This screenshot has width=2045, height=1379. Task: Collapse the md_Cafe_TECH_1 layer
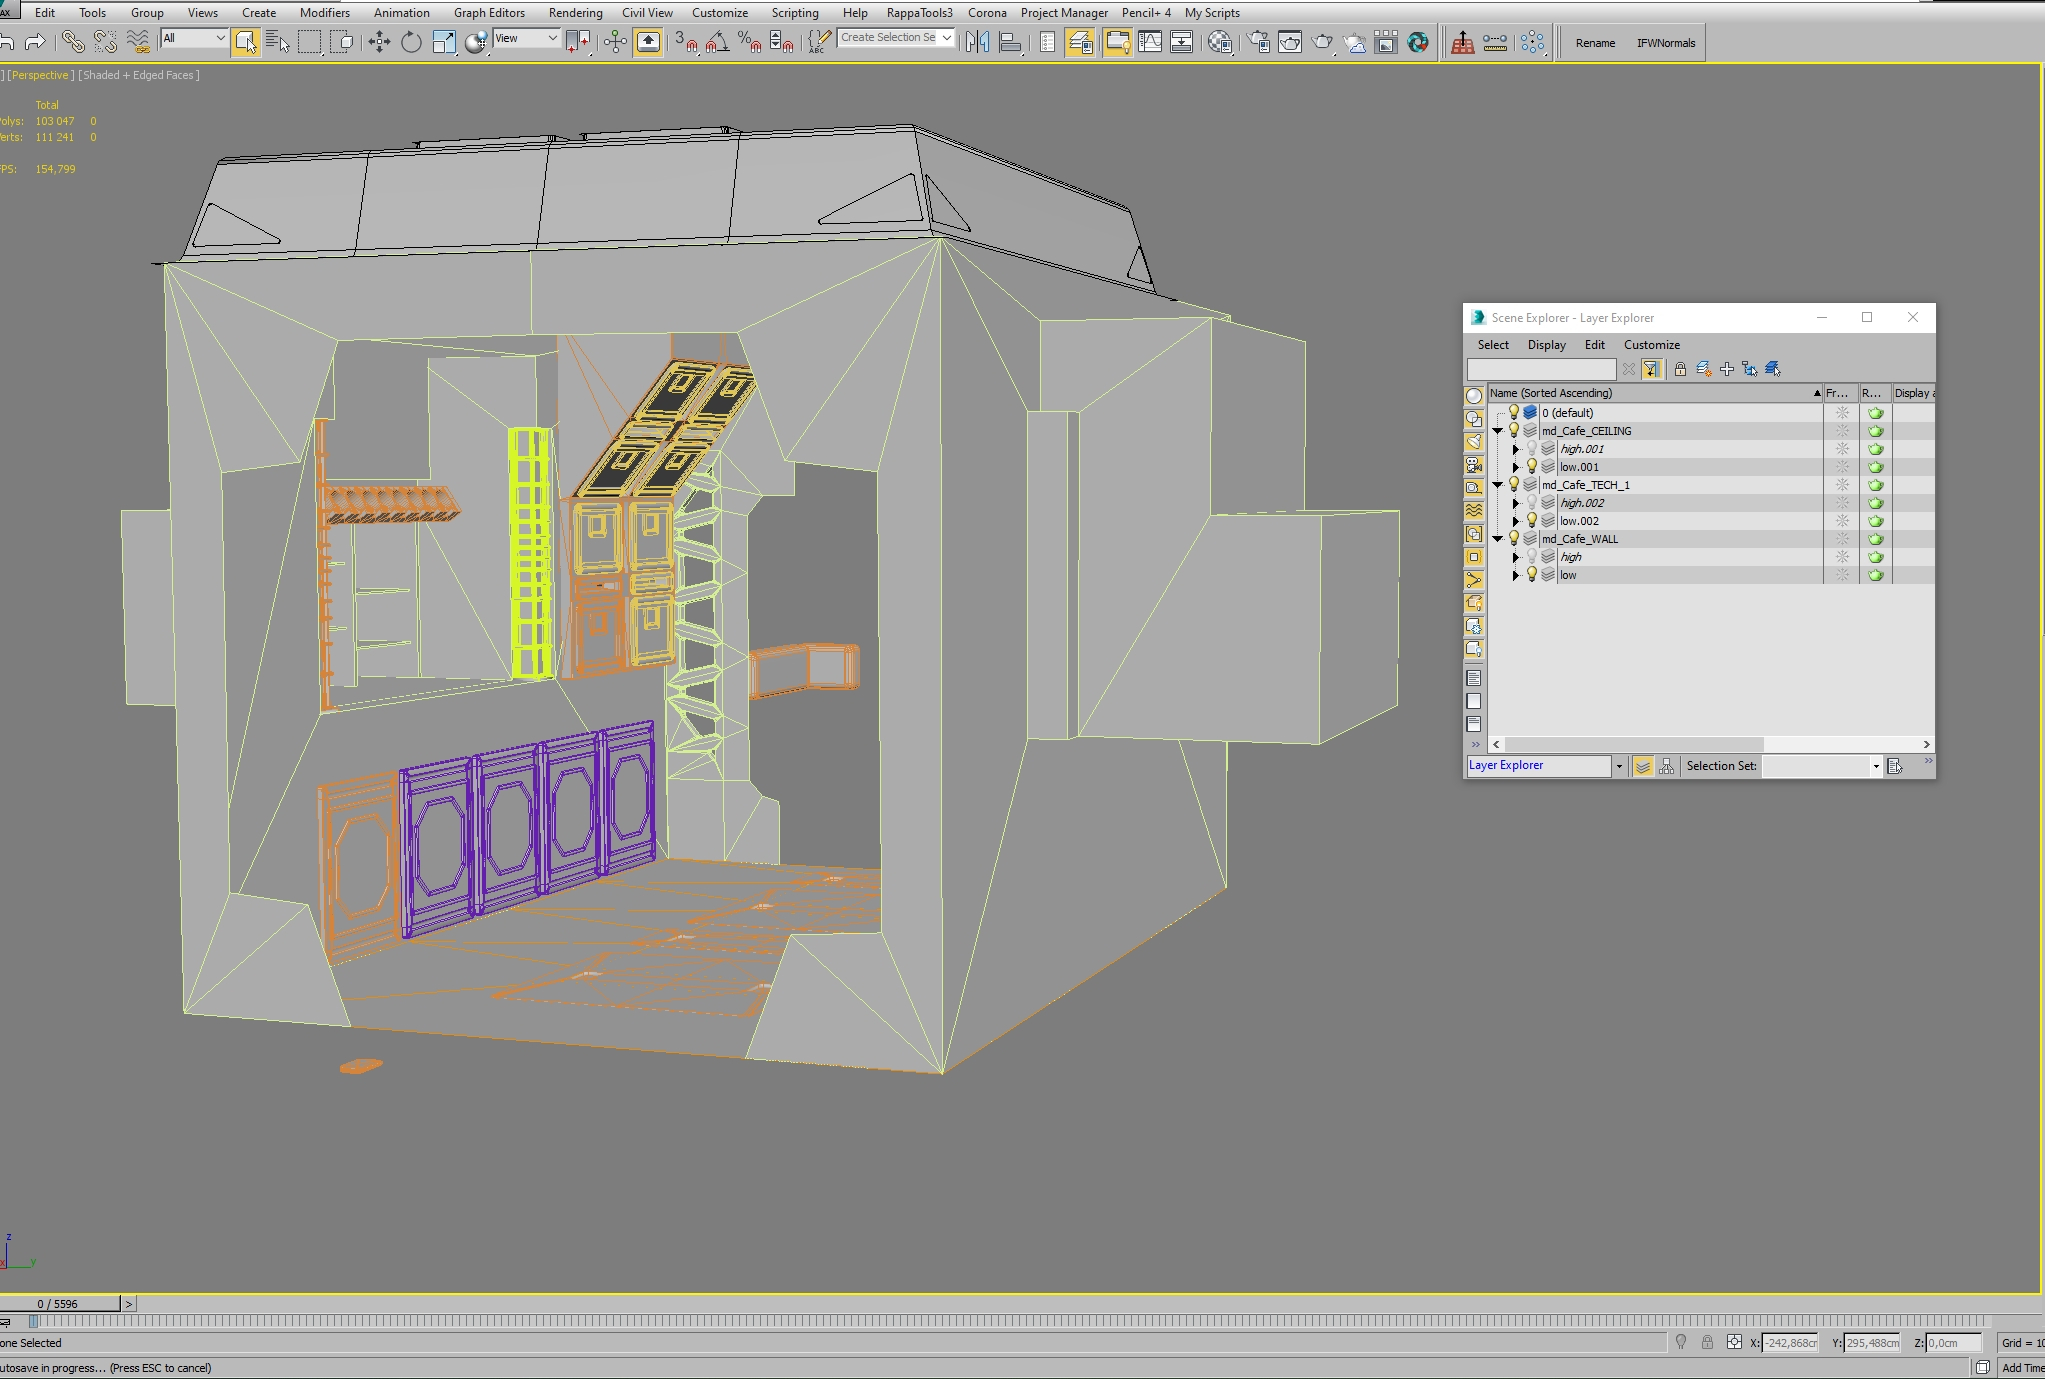tap(1498, 485)
